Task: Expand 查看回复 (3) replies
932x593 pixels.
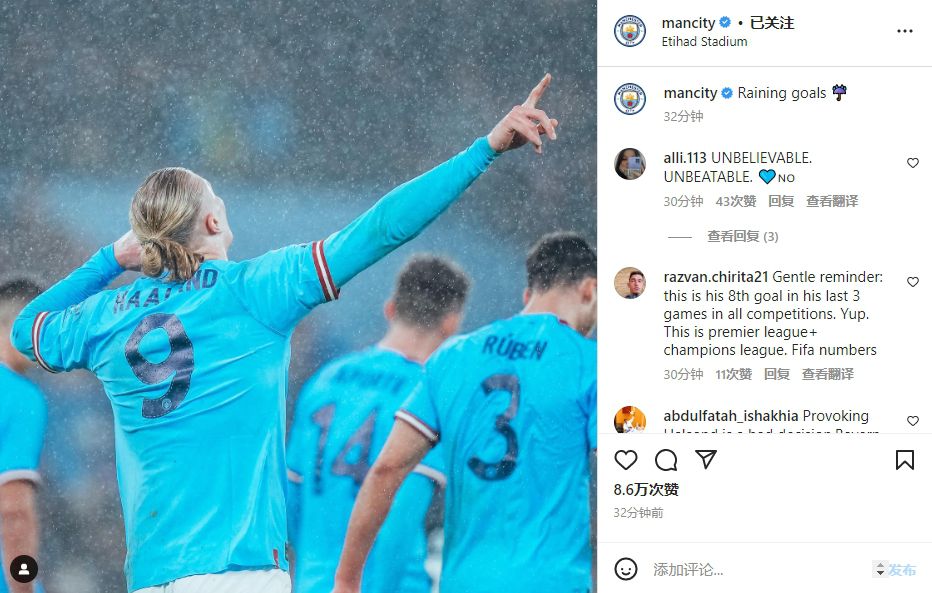Action: [742, 236]
